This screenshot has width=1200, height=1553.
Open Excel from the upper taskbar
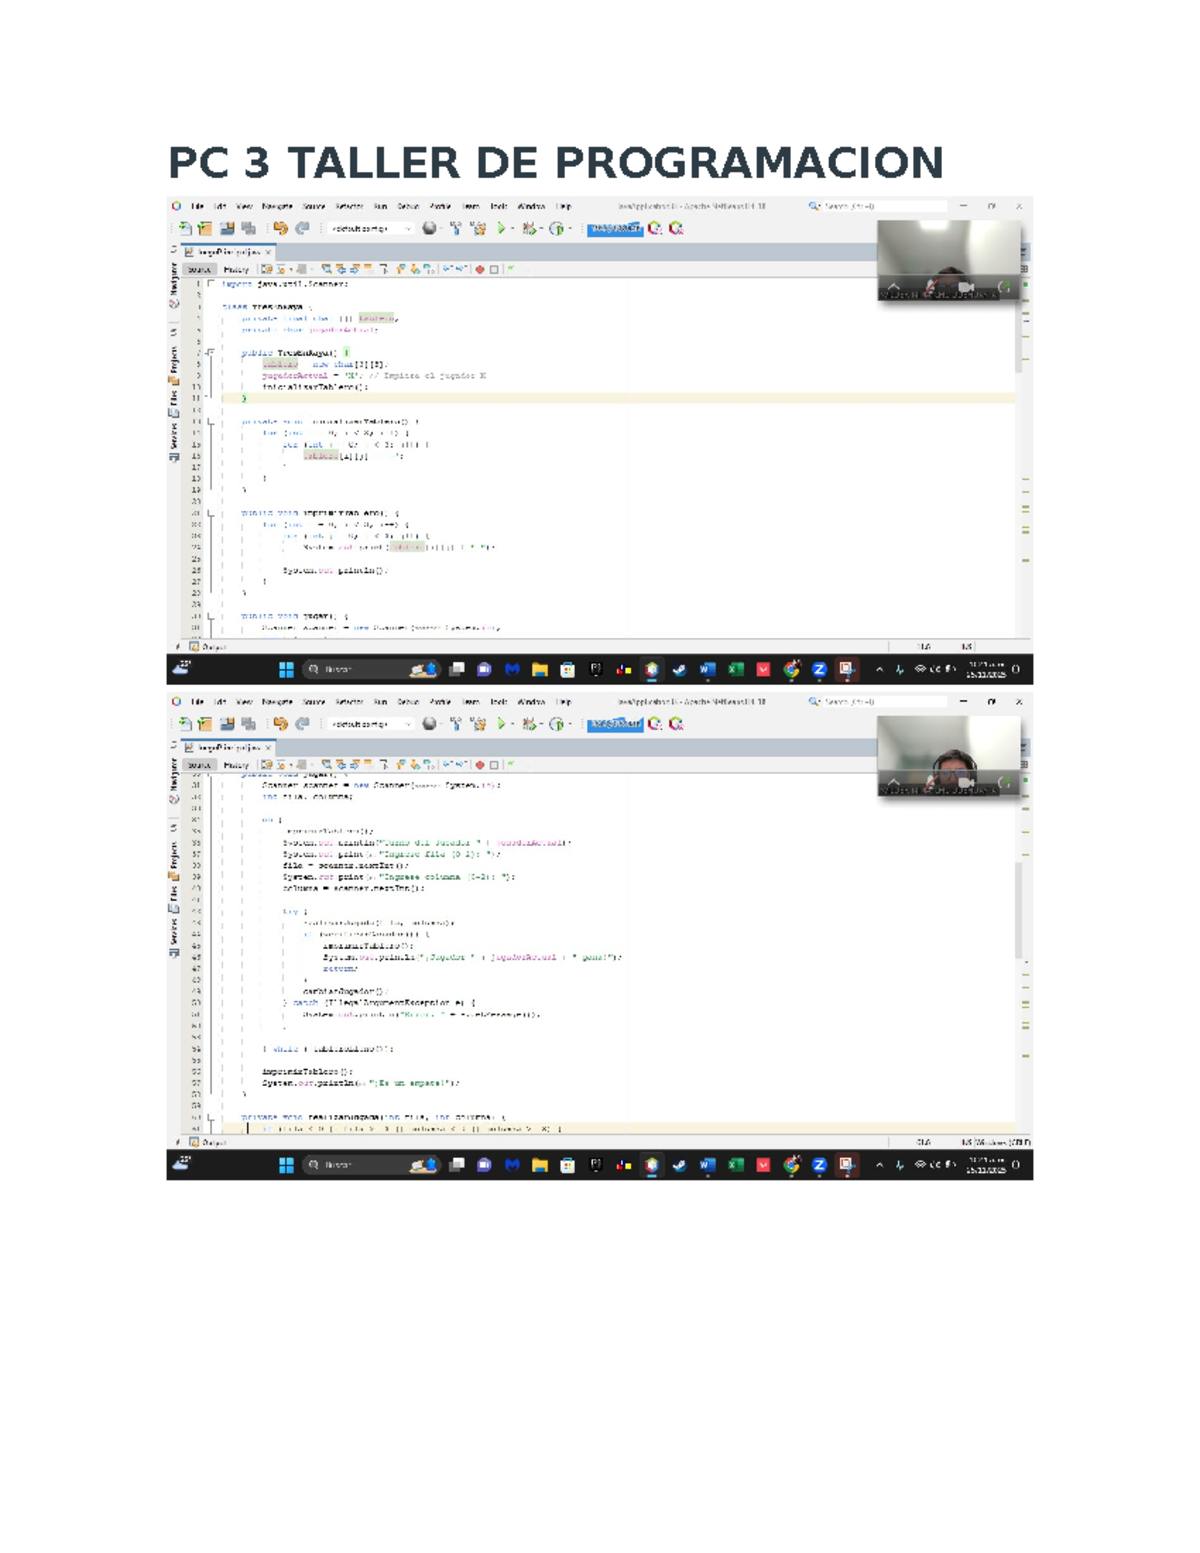pyautogui.click(x=735, y=669)
